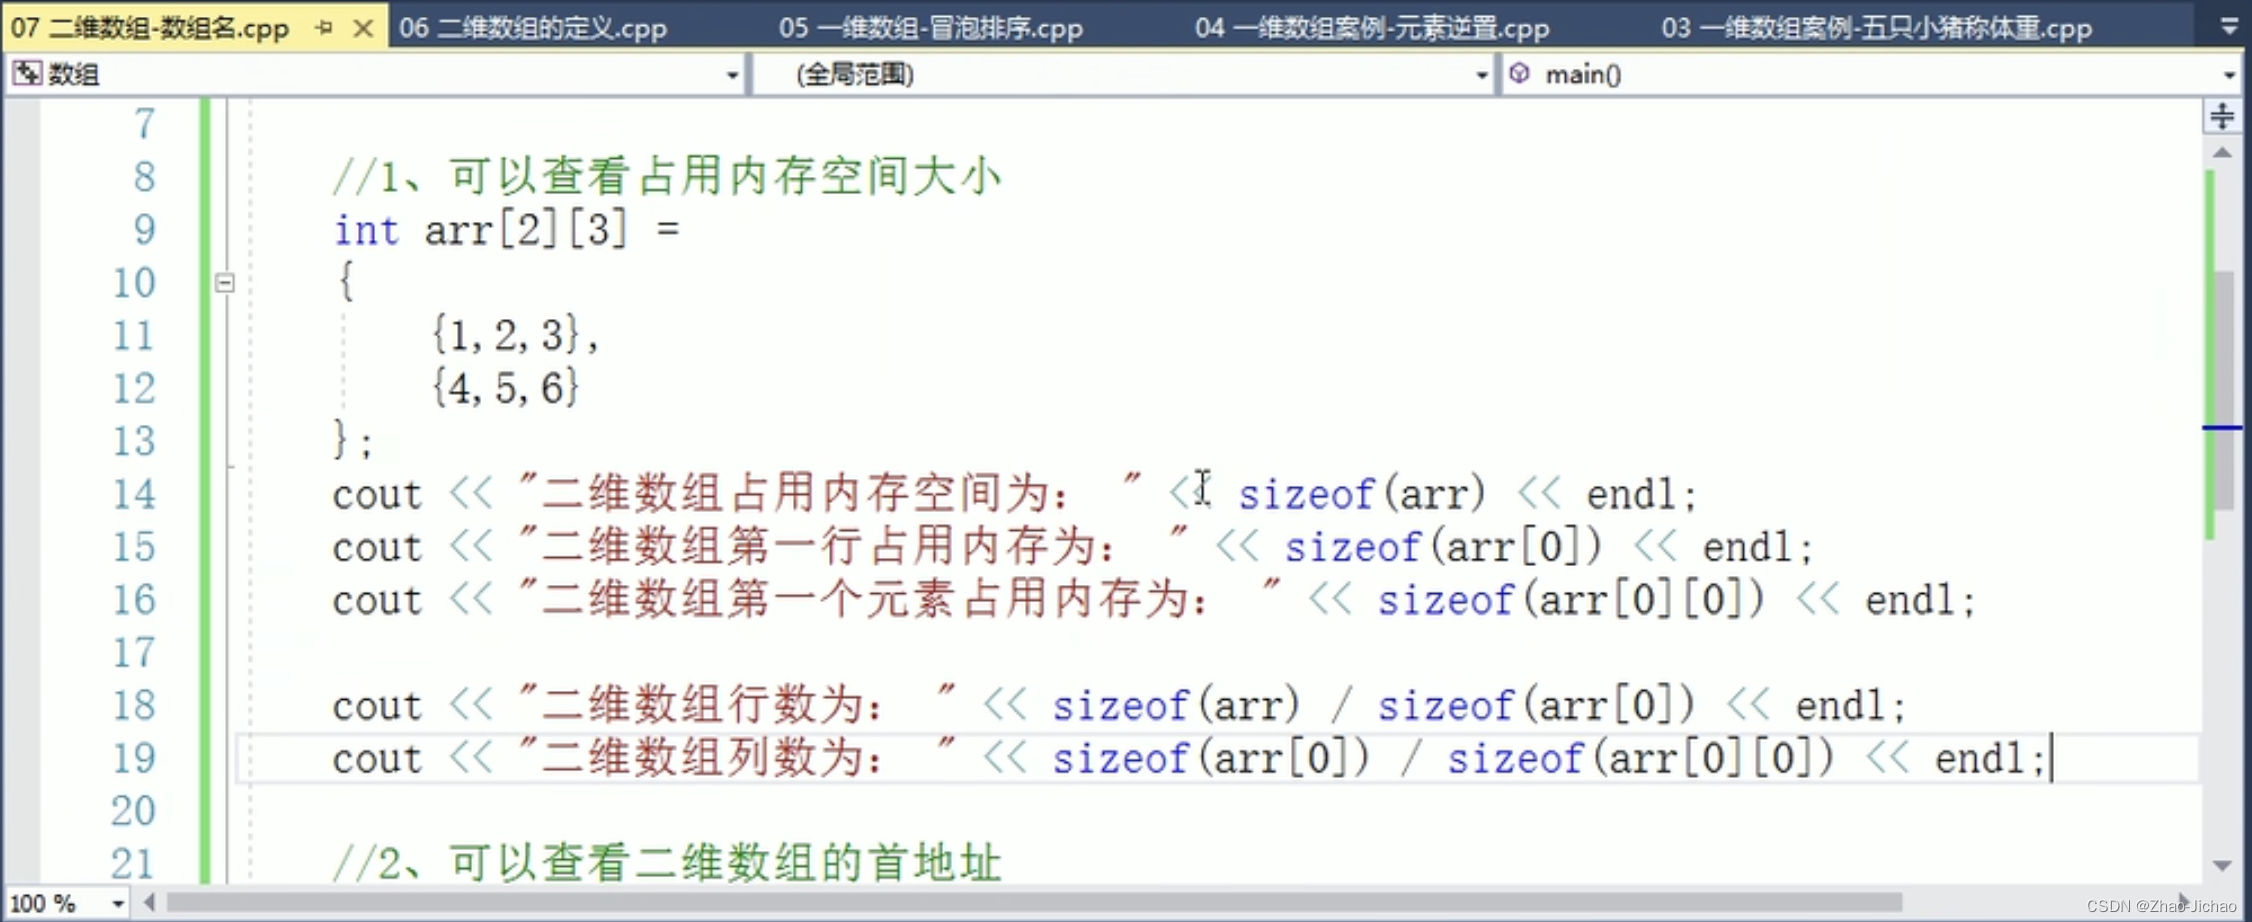The width and height of the screenshot is (2252, 922).
Task: Click the string "二维数组占用内存空间为：" on line 14
Action: click(x=830, y=493)
